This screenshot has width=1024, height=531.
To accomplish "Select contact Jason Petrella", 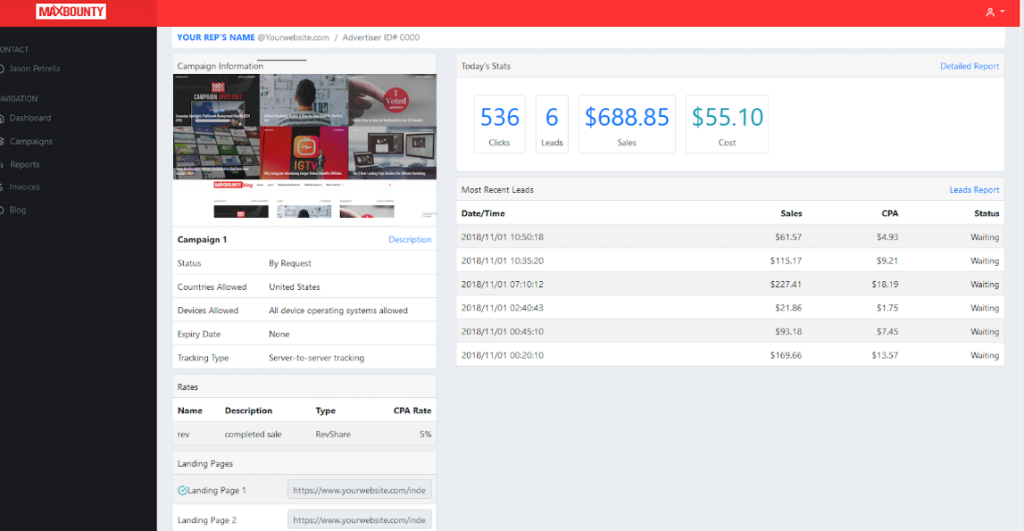I will point(34,69).
